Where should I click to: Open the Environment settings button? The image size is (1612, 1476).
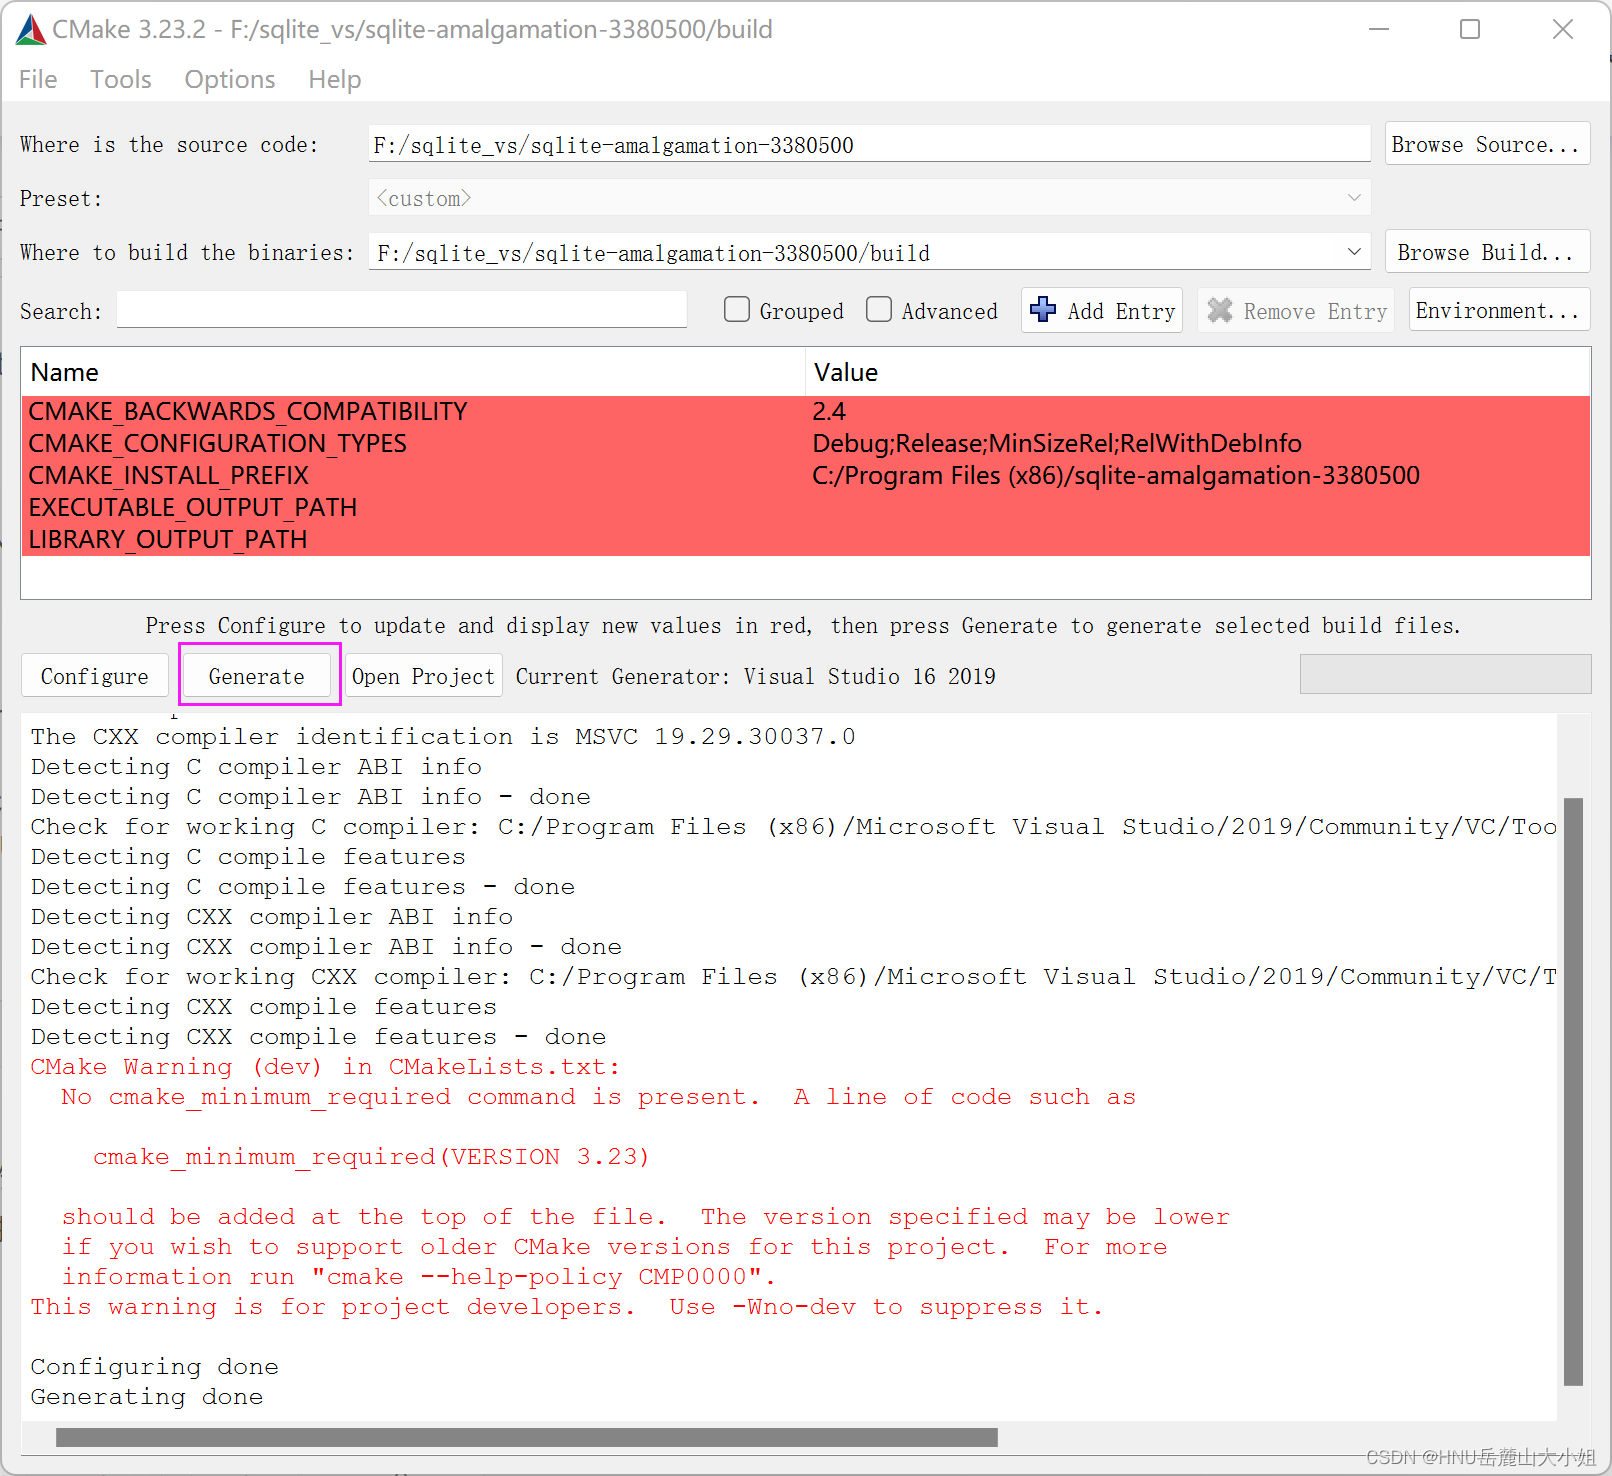[x=1499, y=310]
